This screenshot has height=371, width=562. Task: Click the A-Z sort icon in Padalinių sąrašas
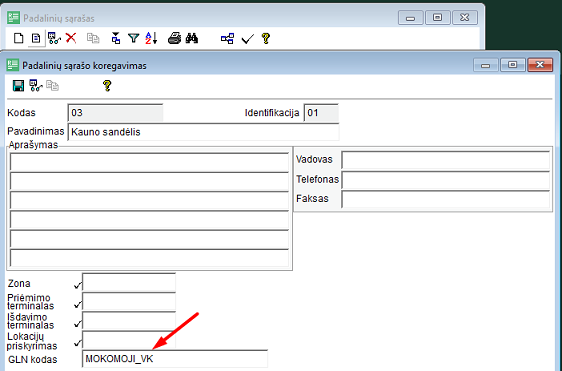click(x=151, y=38)
